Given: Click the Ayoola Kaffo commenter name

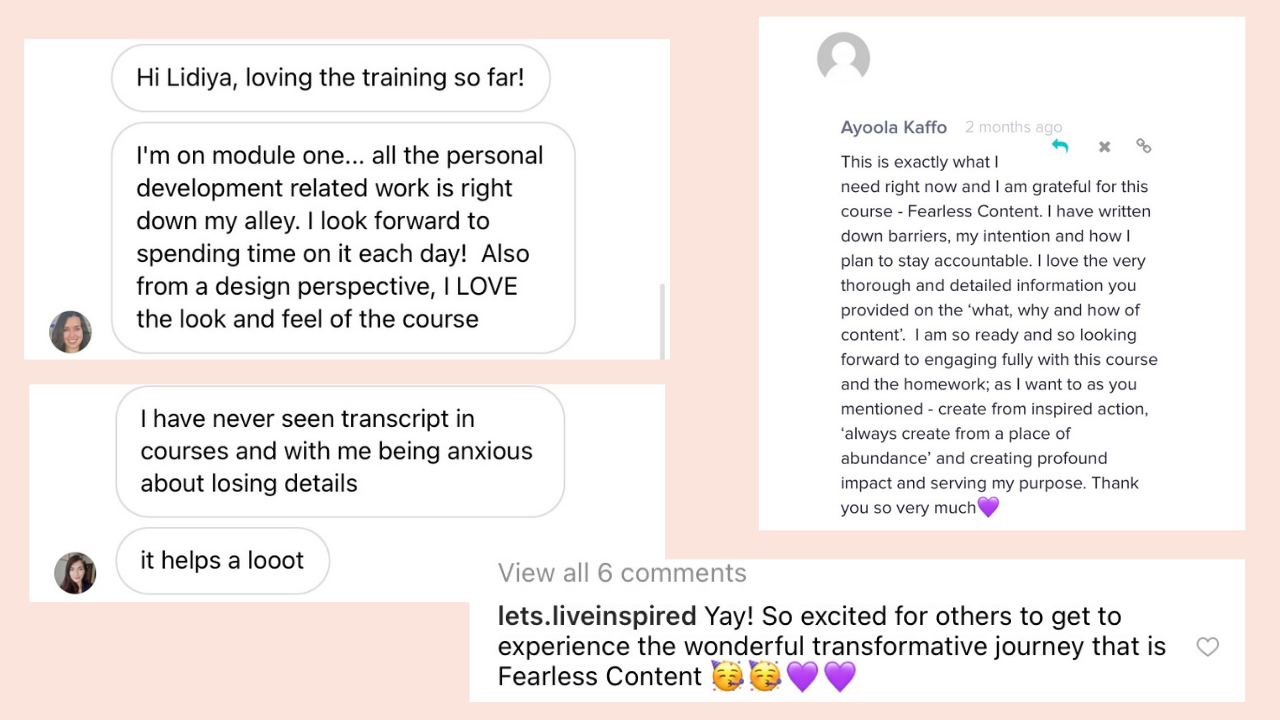Looking at the screenshot, I should 894,128.
